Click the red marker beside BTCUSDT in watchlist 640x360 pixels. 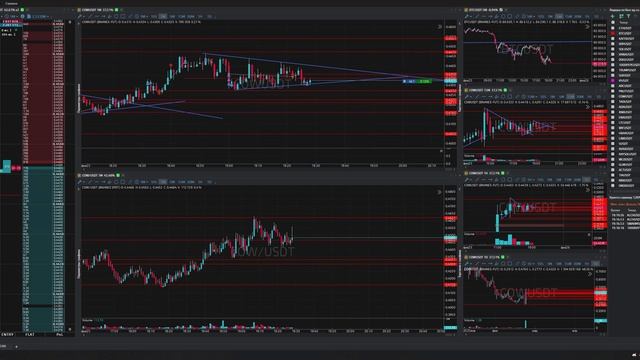pyautogui.click(x=613, y=33)
